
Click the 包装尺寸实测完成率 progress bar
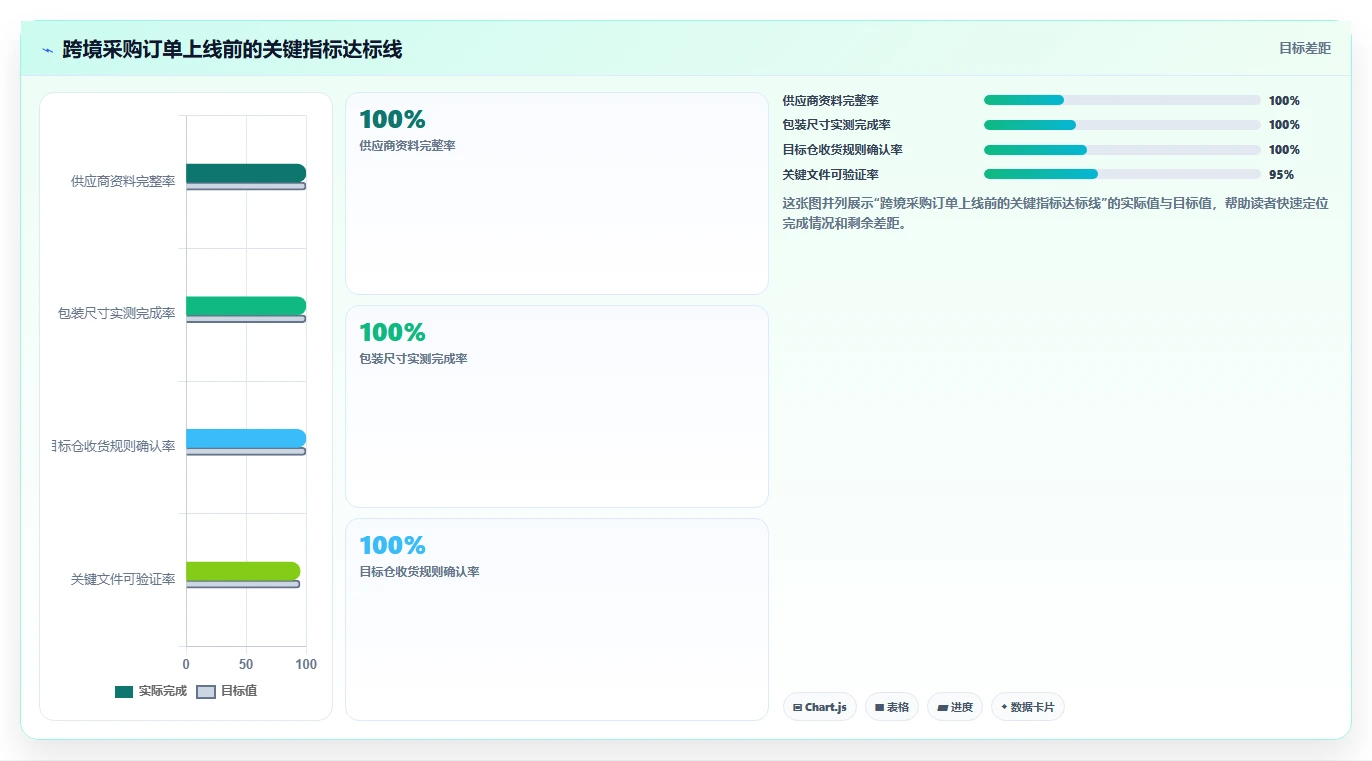pos(1122,125)
